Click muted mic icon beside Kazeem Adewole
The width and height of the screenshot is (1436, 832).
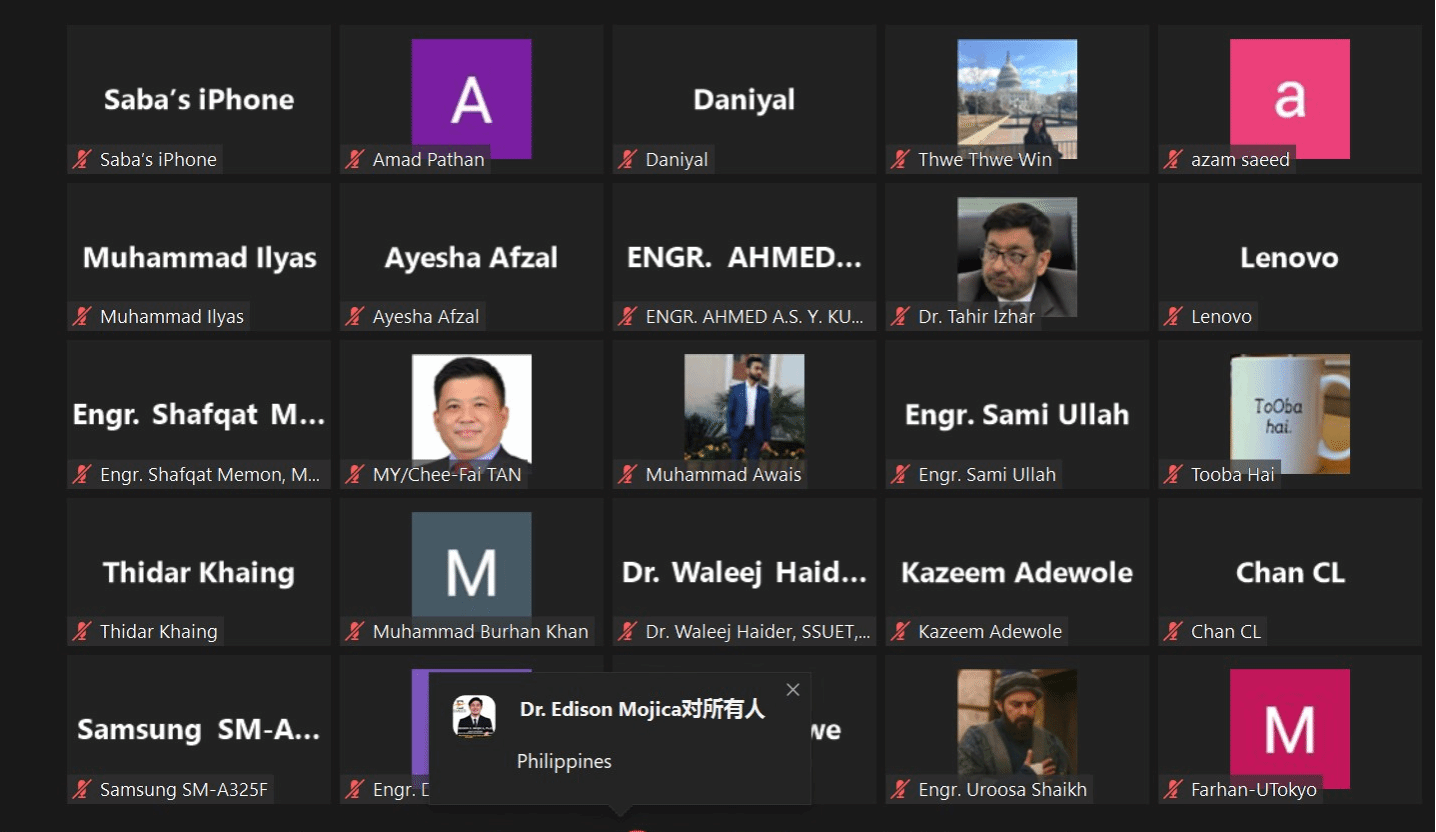point(900,631)
